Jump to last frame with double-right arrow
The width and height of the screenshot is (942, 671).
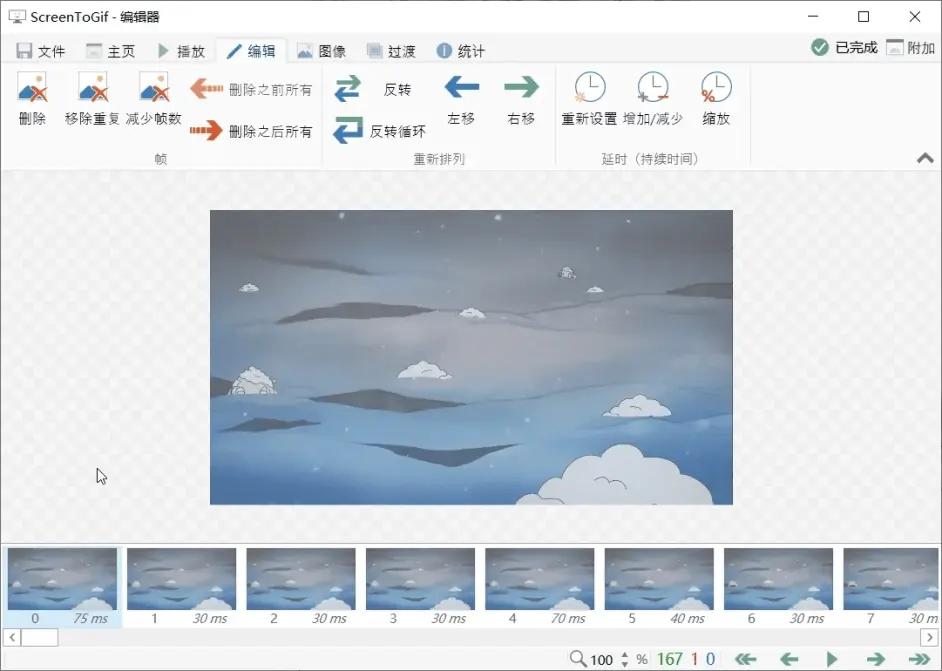919,659
